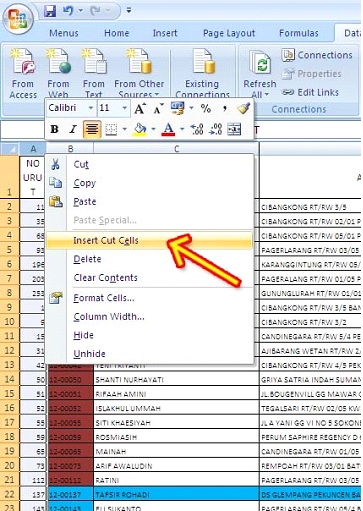Click Refresh All icon
The image size is (363, 511).
pos(260,62)
